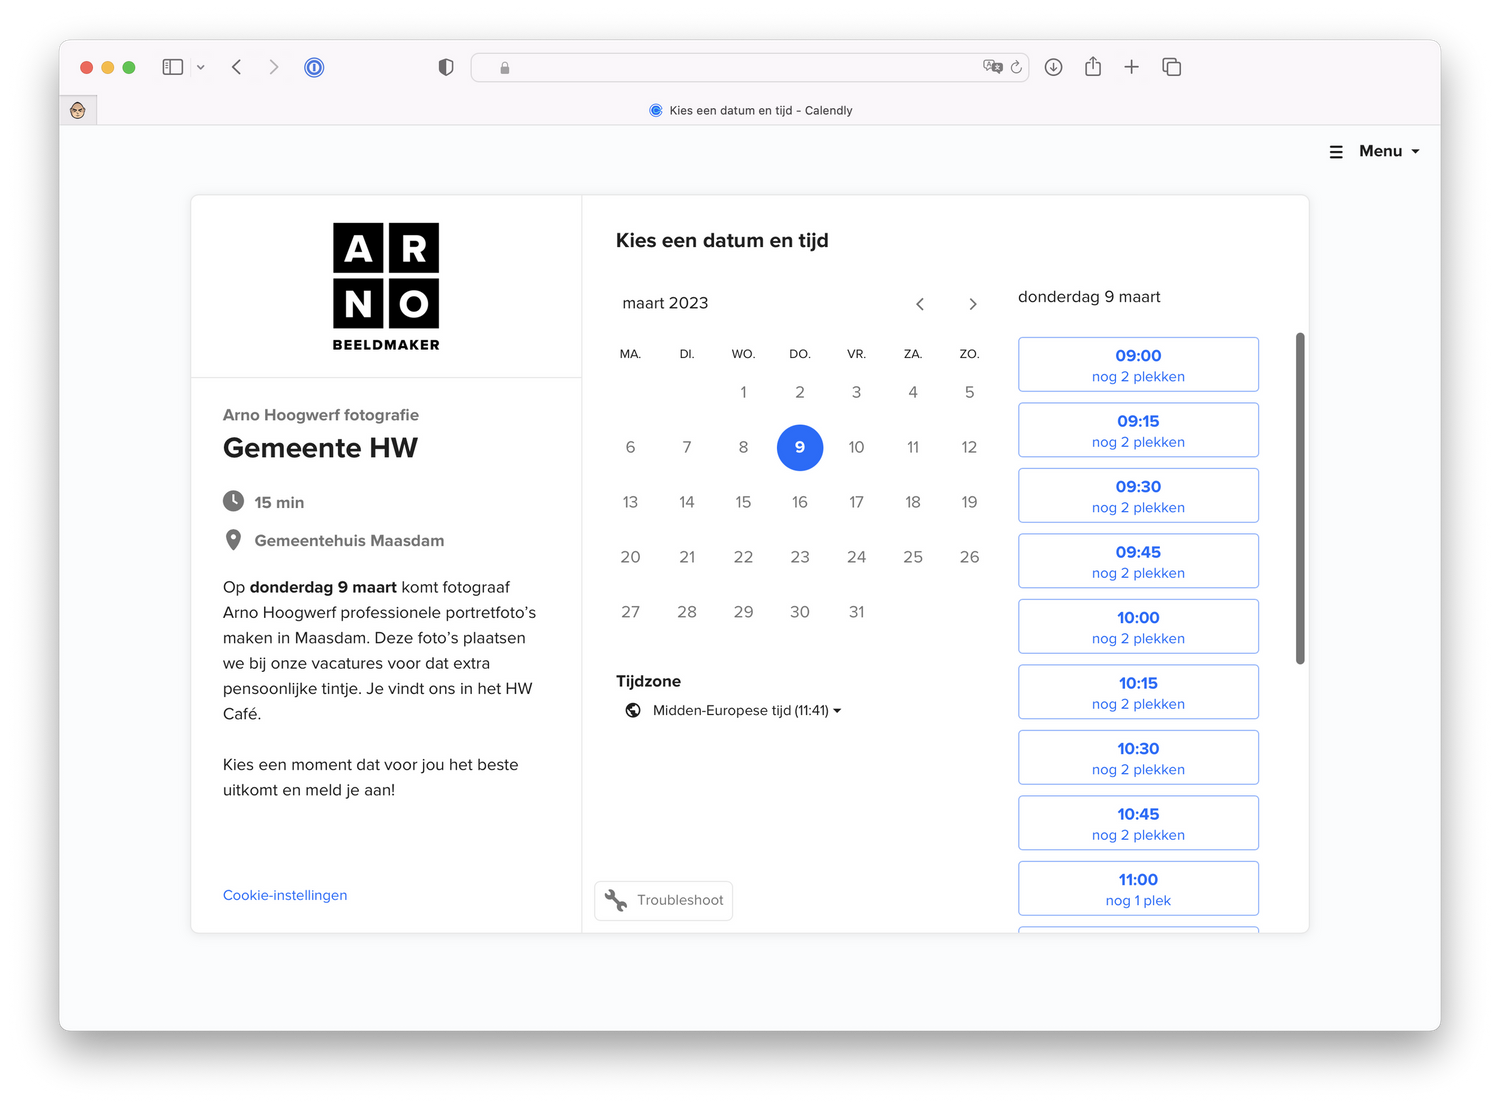Go to previous month in calendar
Screen dimensions: 1500x1109
pos(920,304)
